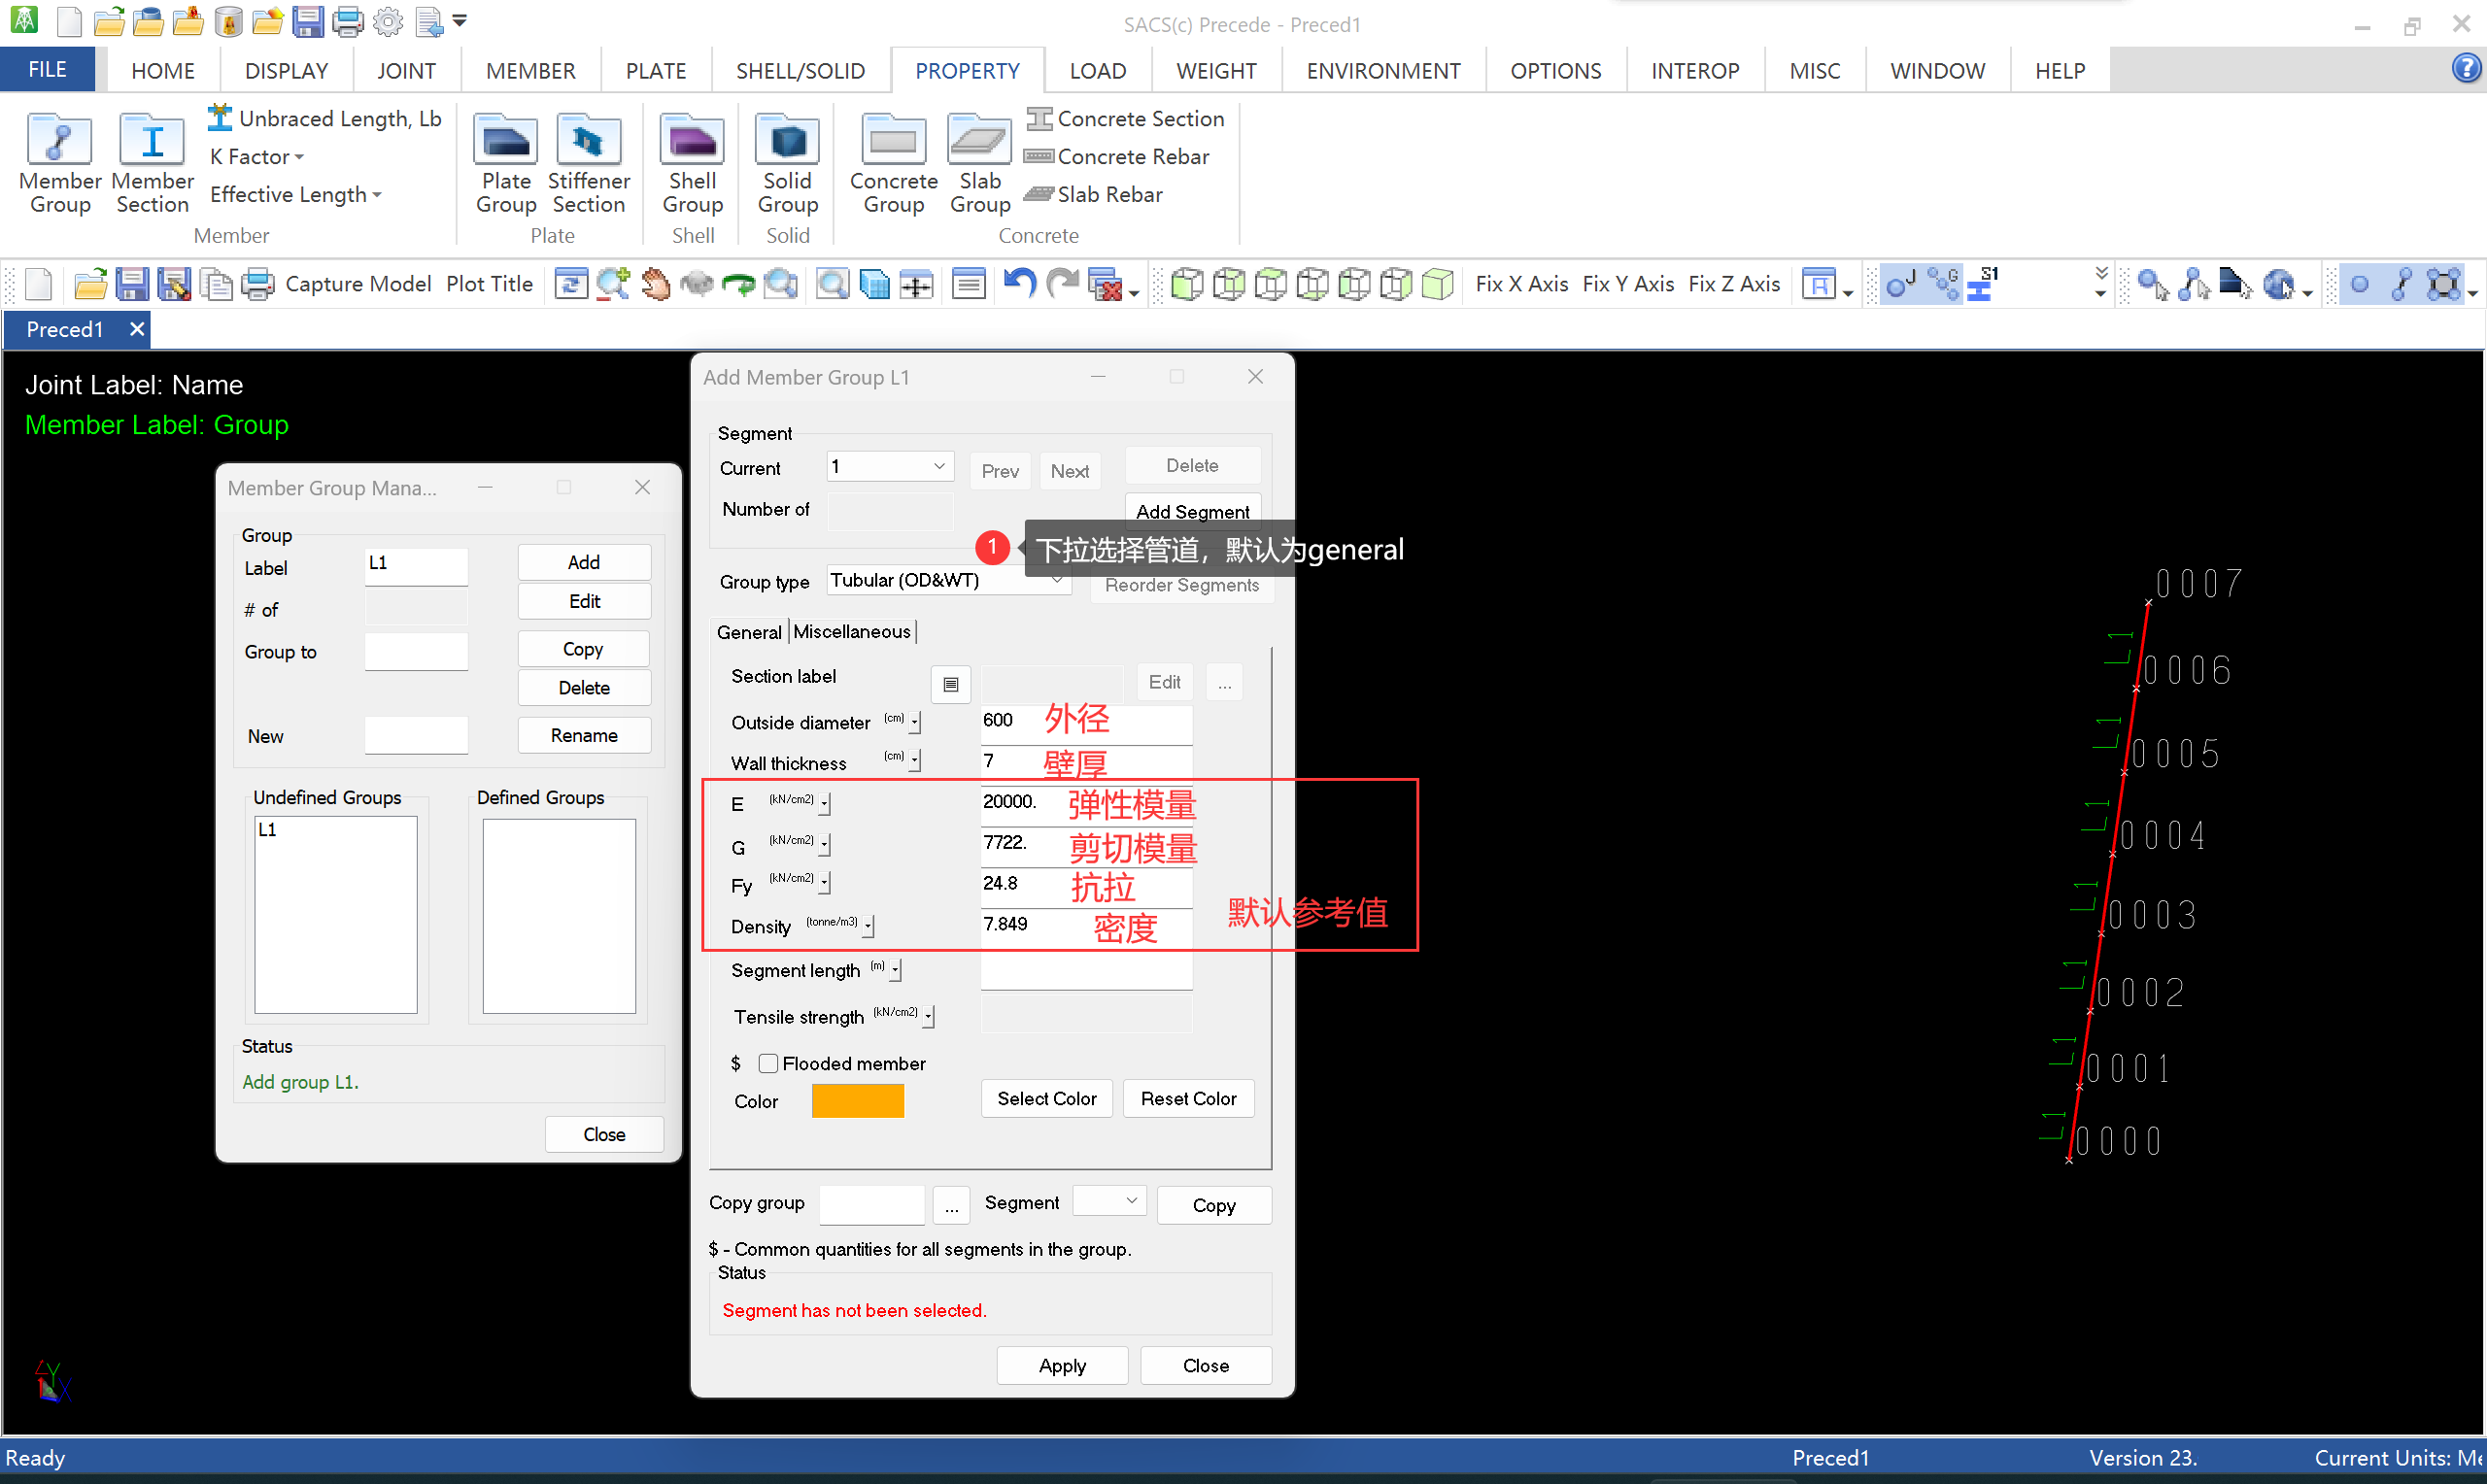Switch to the Miscellaneous tab

click(x=851, y=632)
